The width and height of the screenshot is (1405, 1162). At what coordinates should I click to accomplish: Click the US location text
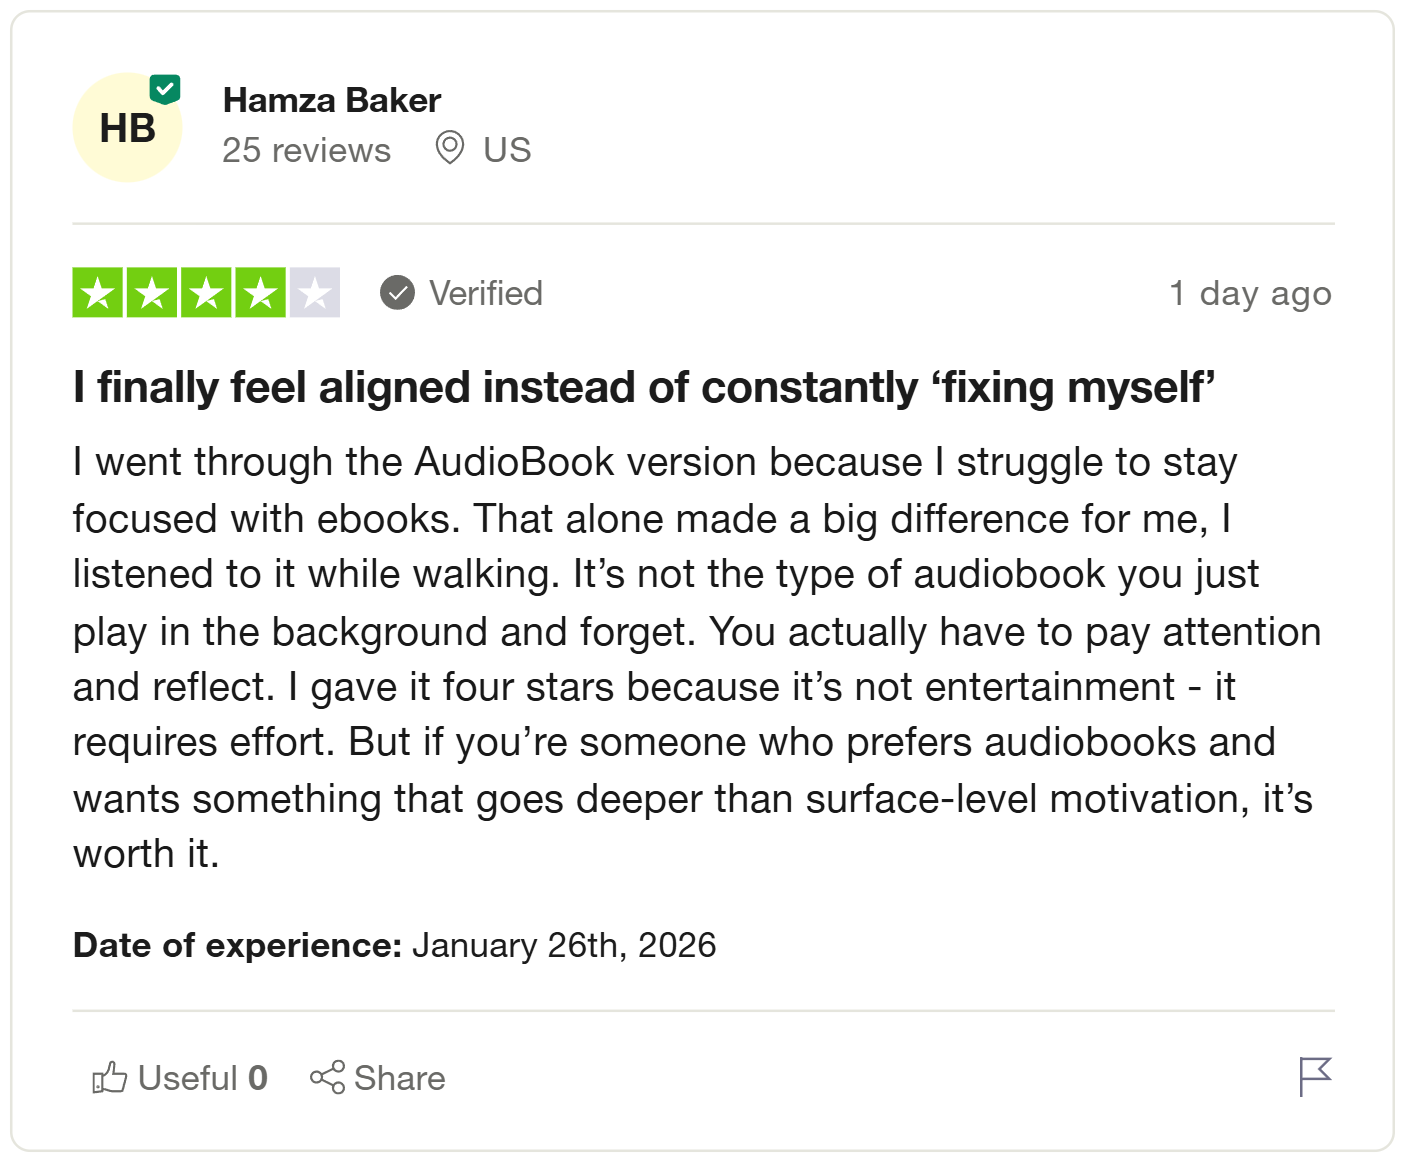(507, 150)
